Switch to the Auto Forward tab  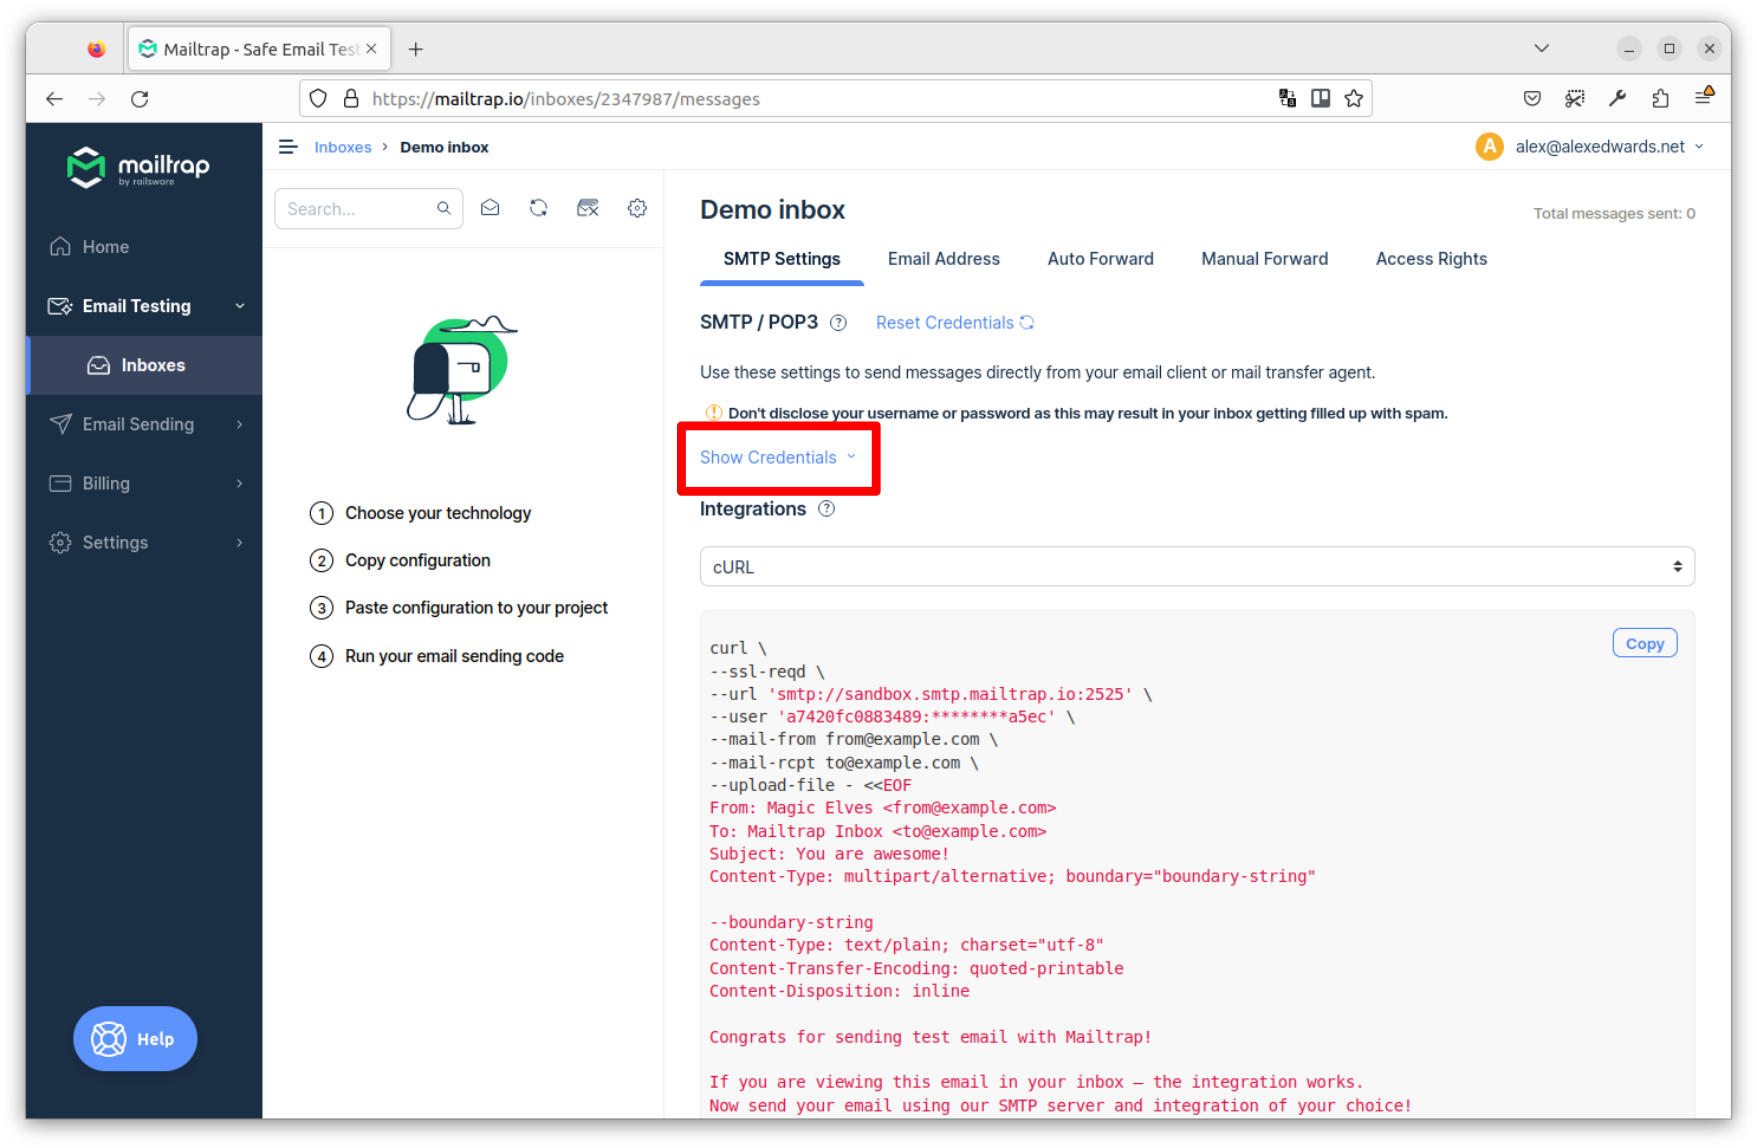tap(1100, 259)
